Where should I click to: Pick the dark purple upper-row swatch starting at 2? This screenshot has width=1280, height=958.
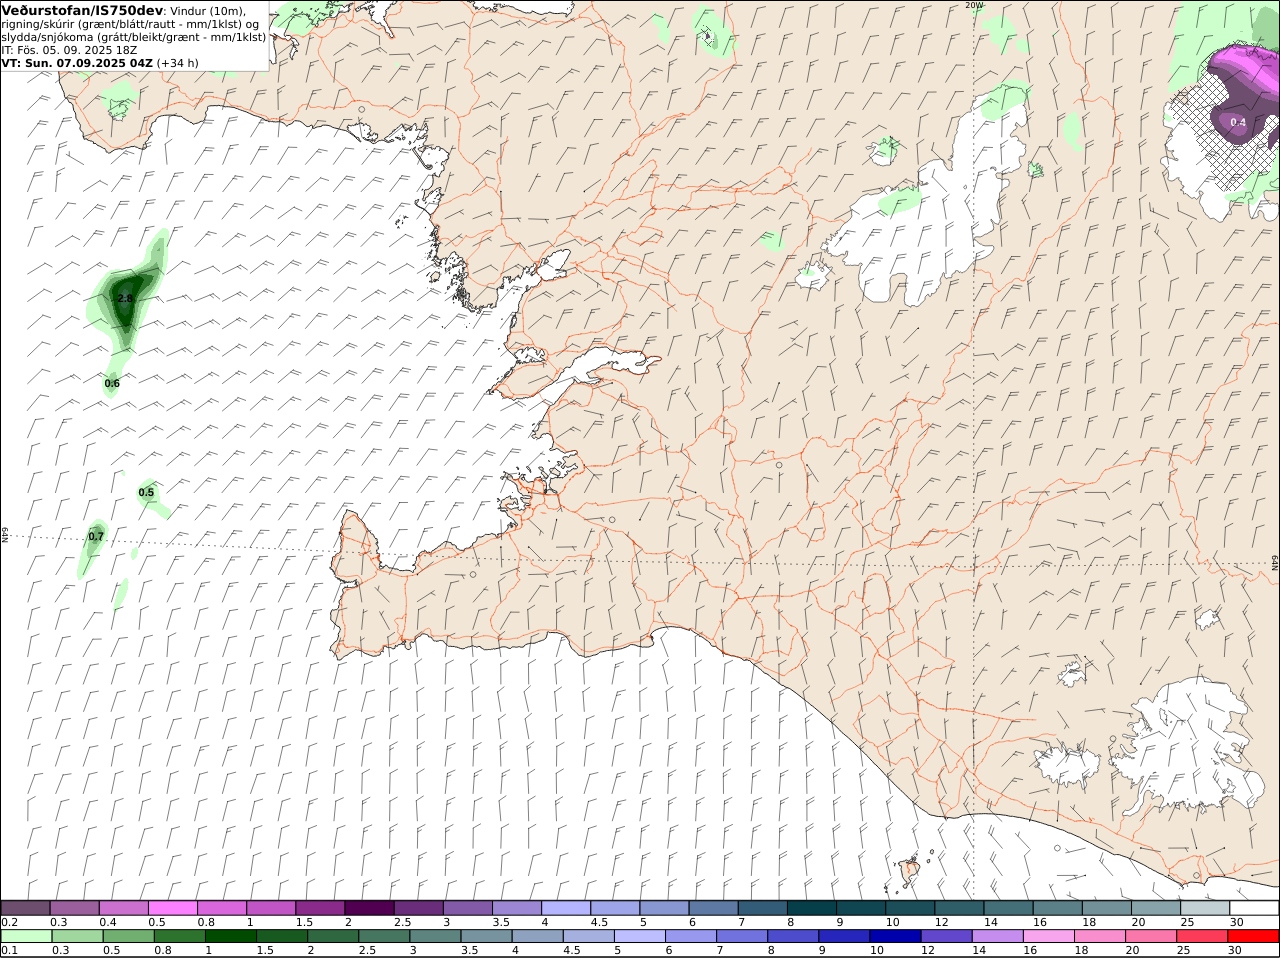click(368, 908)
